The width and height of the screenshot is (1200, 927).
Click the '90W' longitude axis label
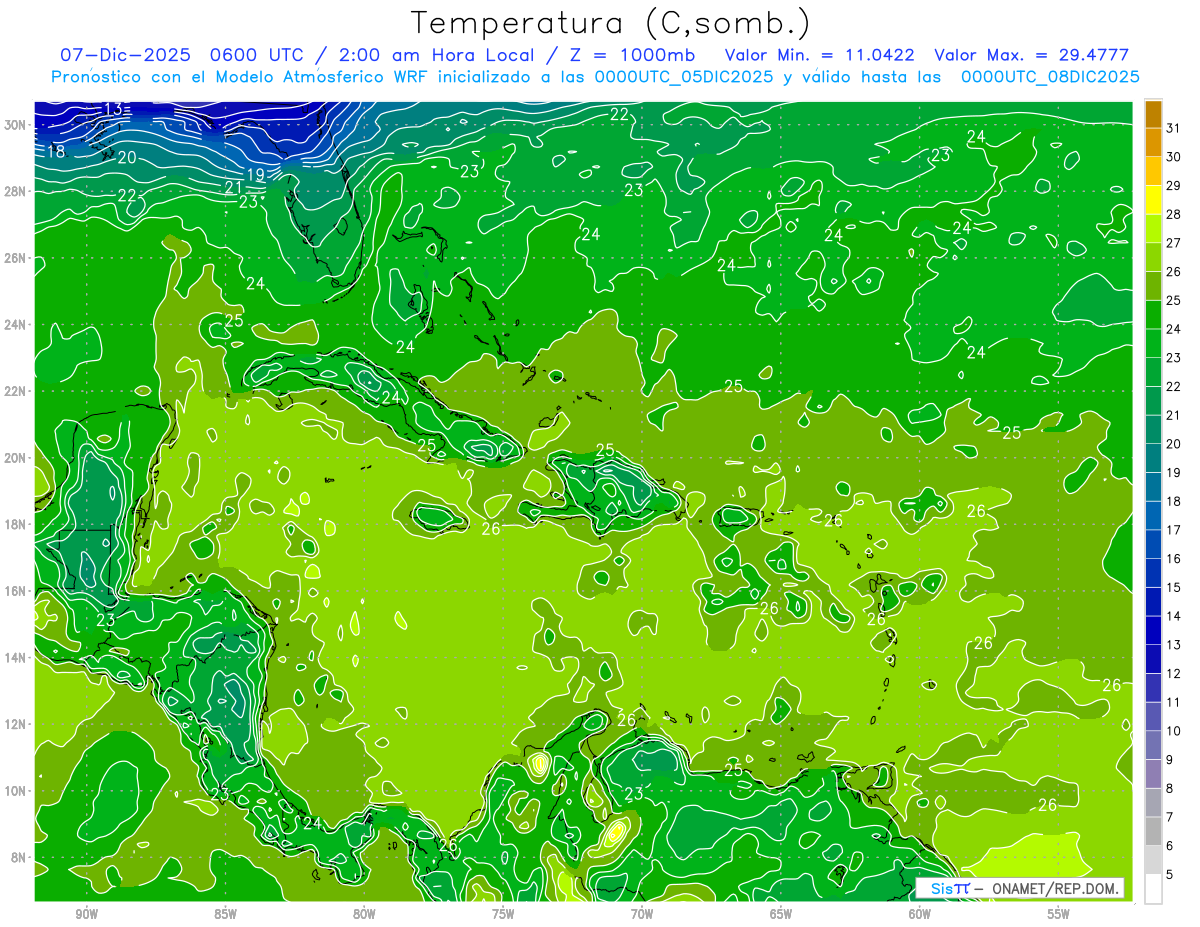point(86,914)
